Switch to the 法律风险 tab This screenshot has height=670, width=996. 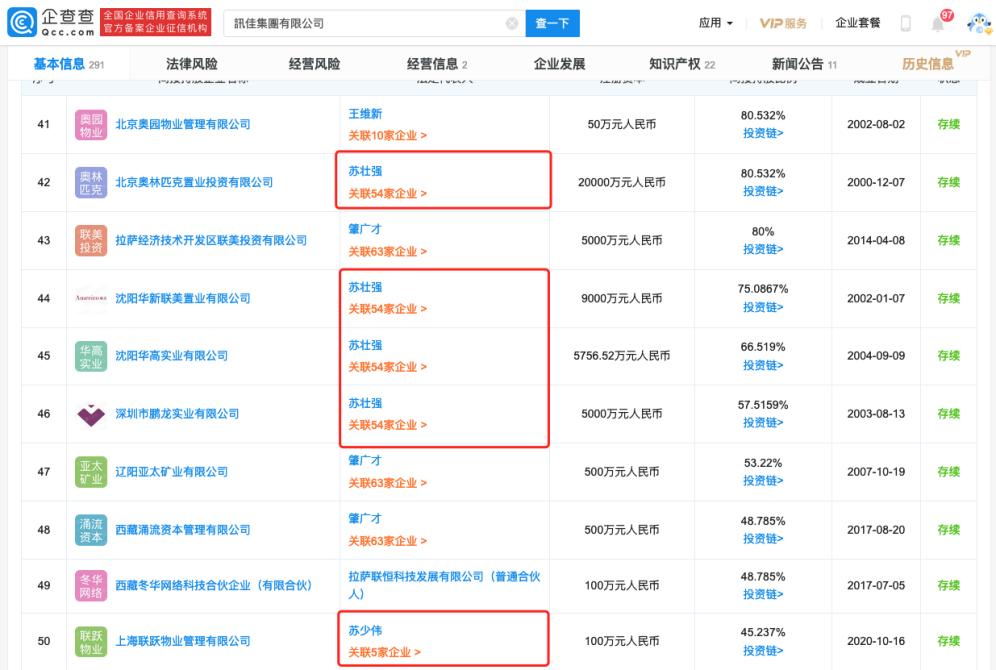point(192,64)
